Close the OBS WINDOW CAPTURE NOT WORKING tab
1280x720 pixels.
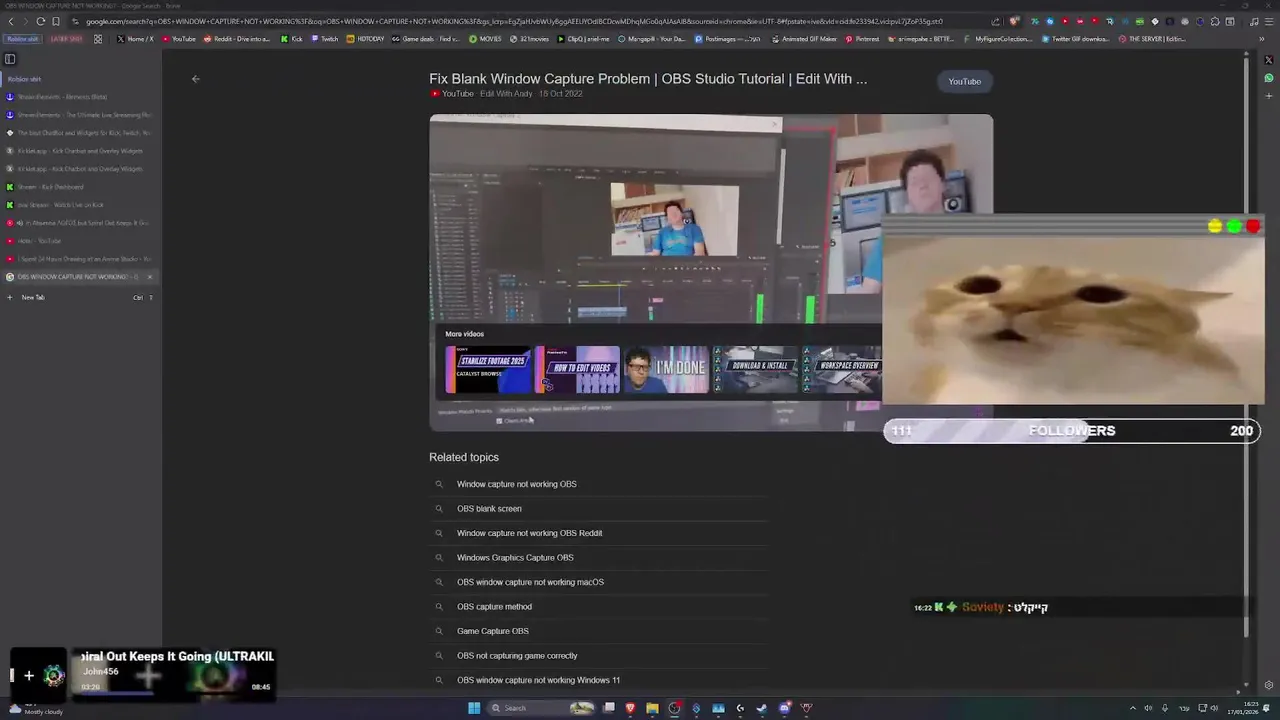point(150,277)
